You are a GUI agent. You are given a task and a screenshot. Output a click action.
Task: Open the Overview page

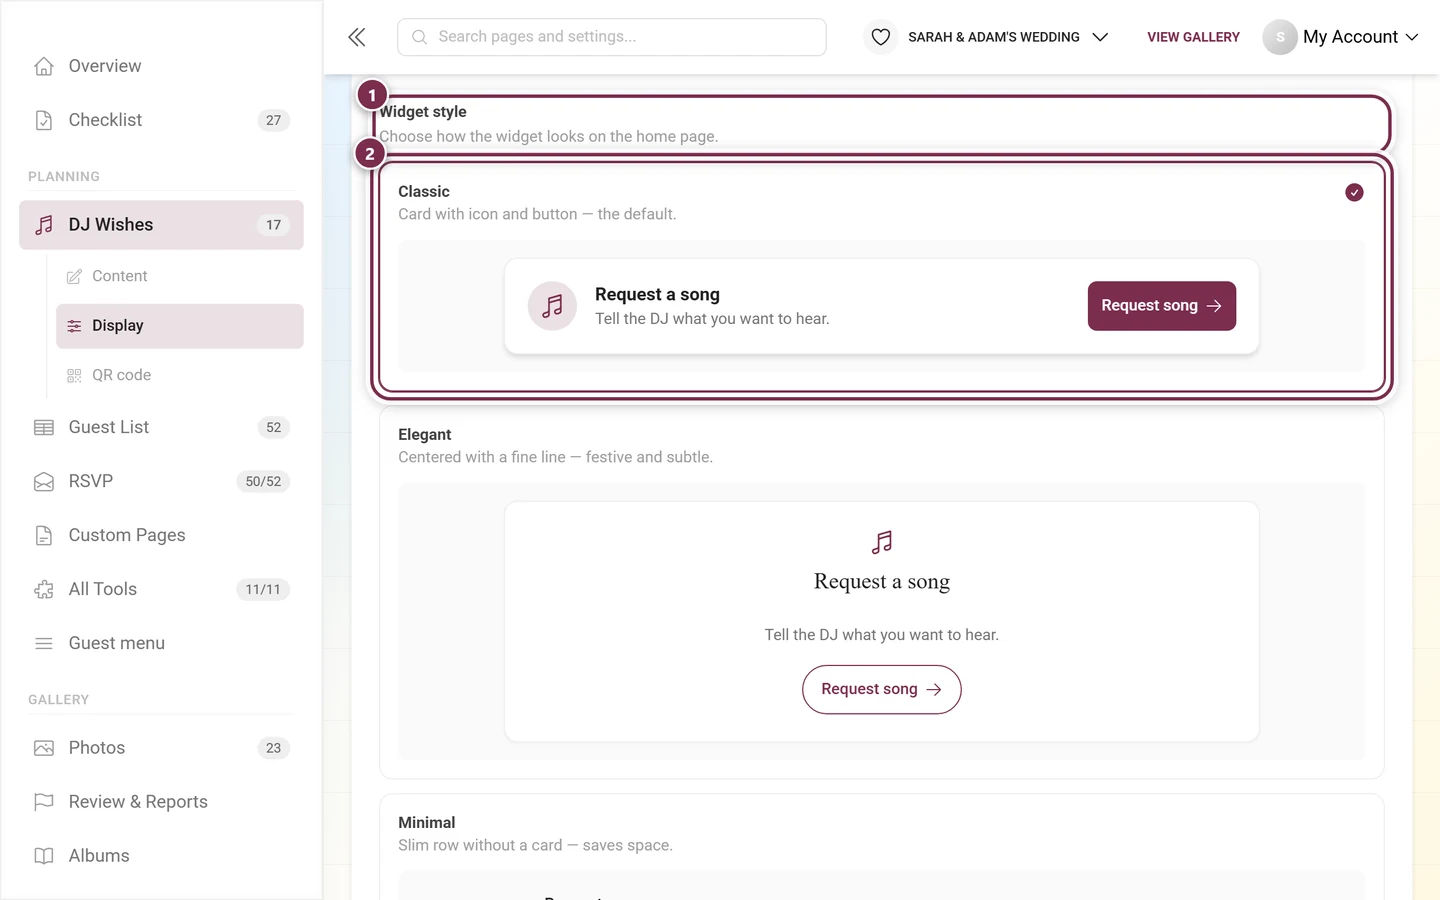coord(161,66)
